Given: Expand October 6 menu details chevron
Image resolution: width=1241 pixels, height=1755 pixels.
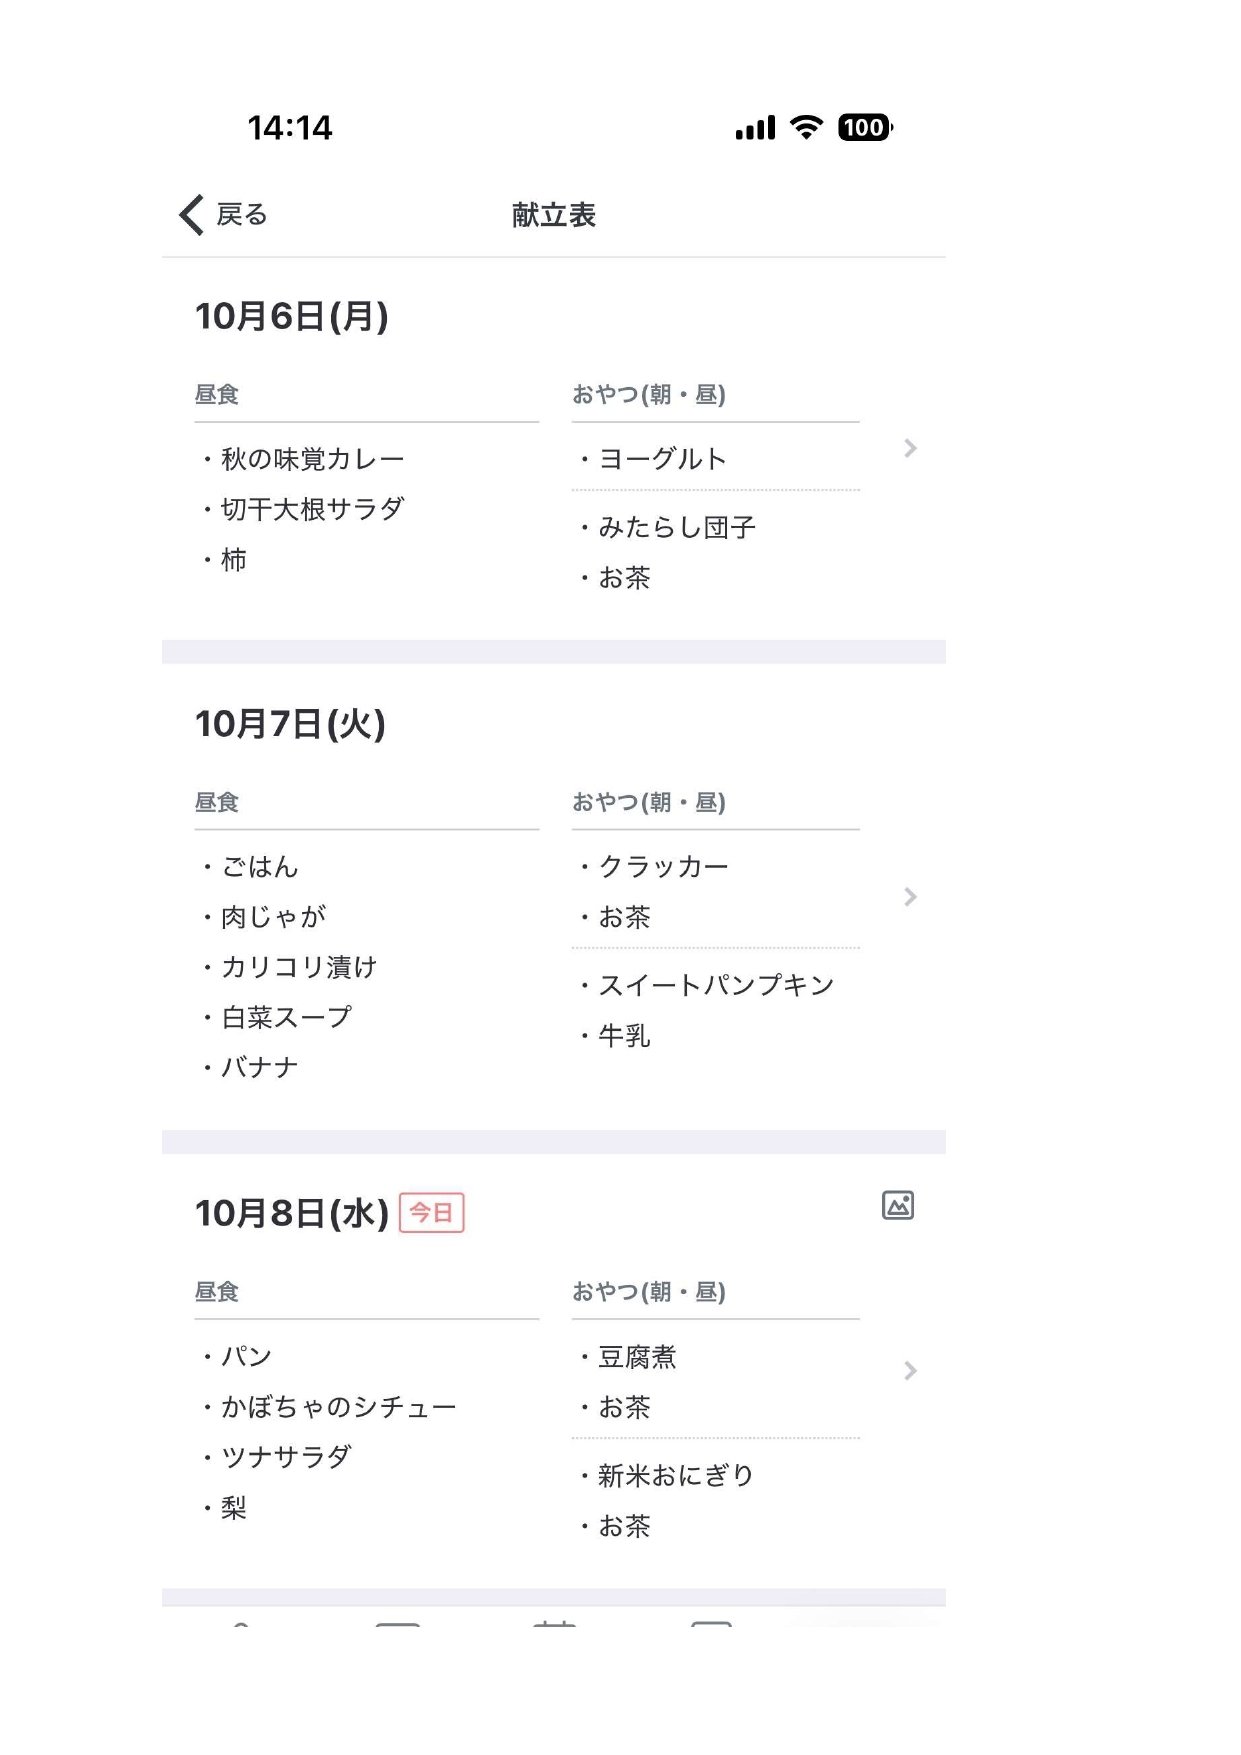Looking at the screenshot, I should coord(910,449).
